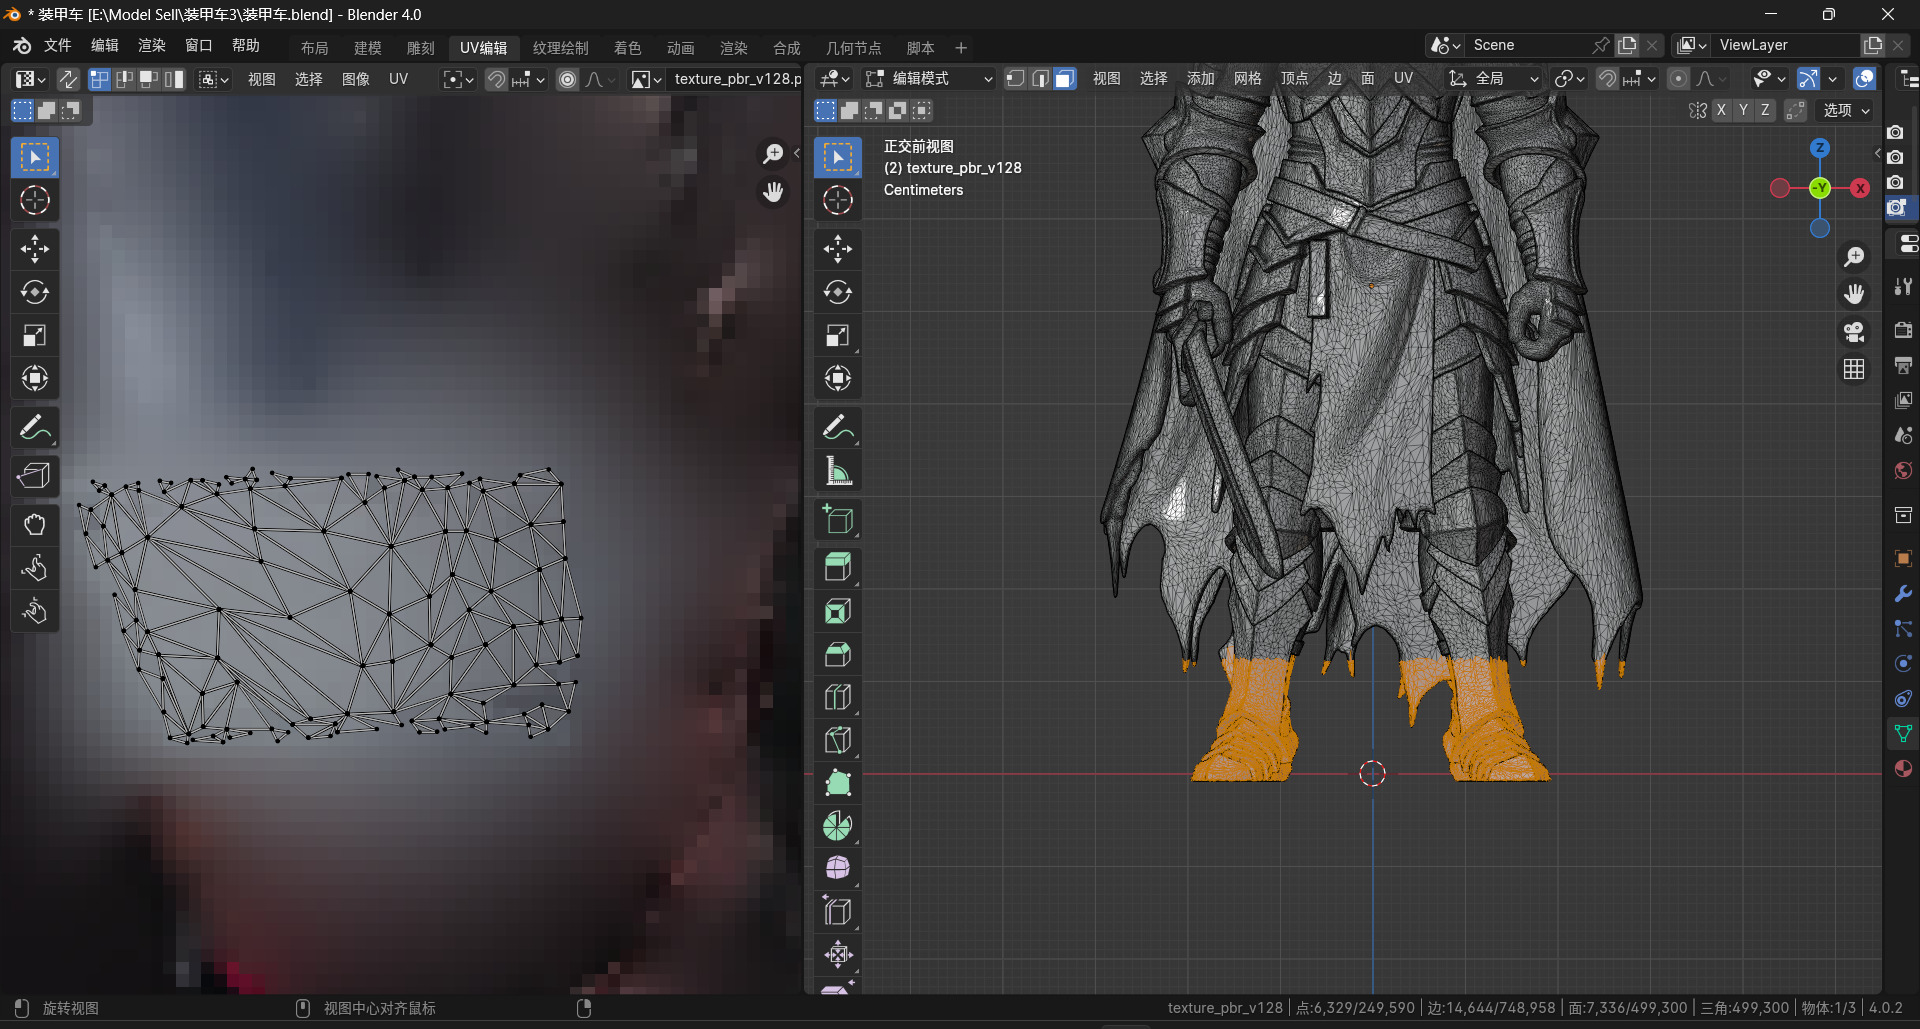Viewport: 1920px width, 1029px height.
Task: Expand the 选项 options dropdown
Action: tap(1846, 110)
